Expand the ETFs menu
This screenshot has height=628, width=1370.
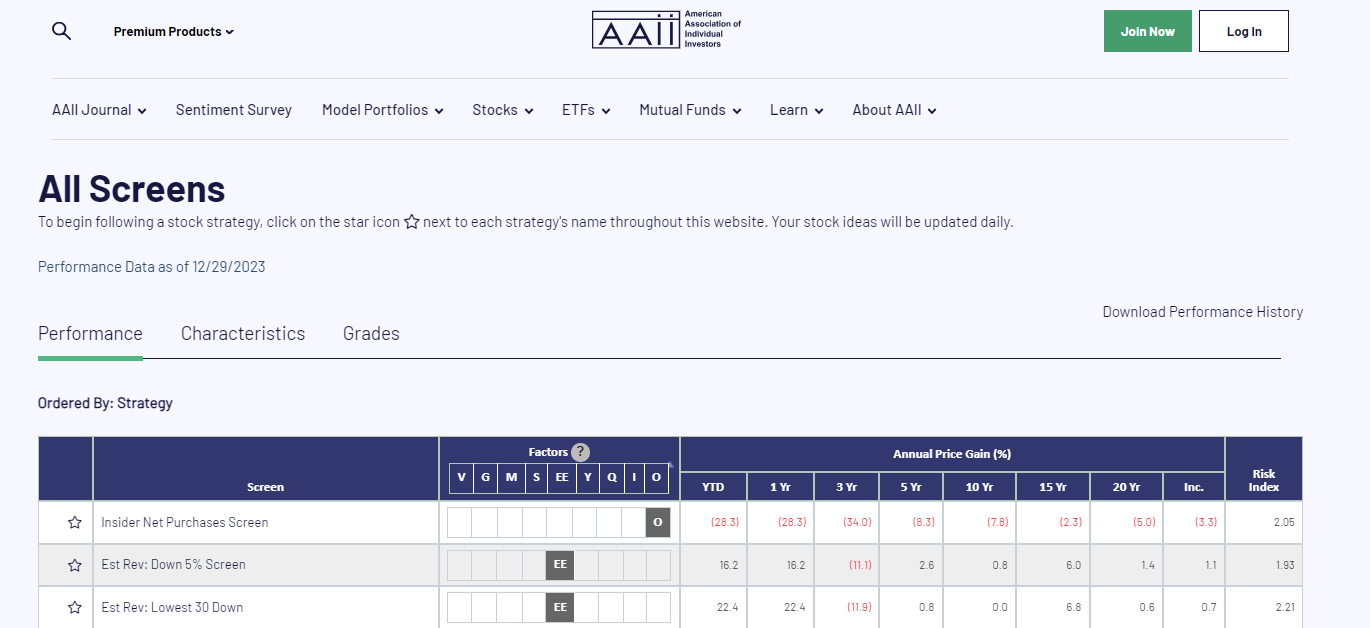(586, 110)
